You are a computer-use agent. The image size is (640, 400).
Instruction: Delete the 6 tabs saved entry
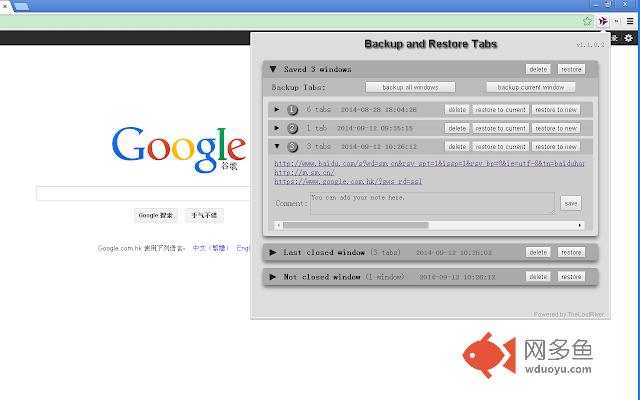tap(457, 110)
